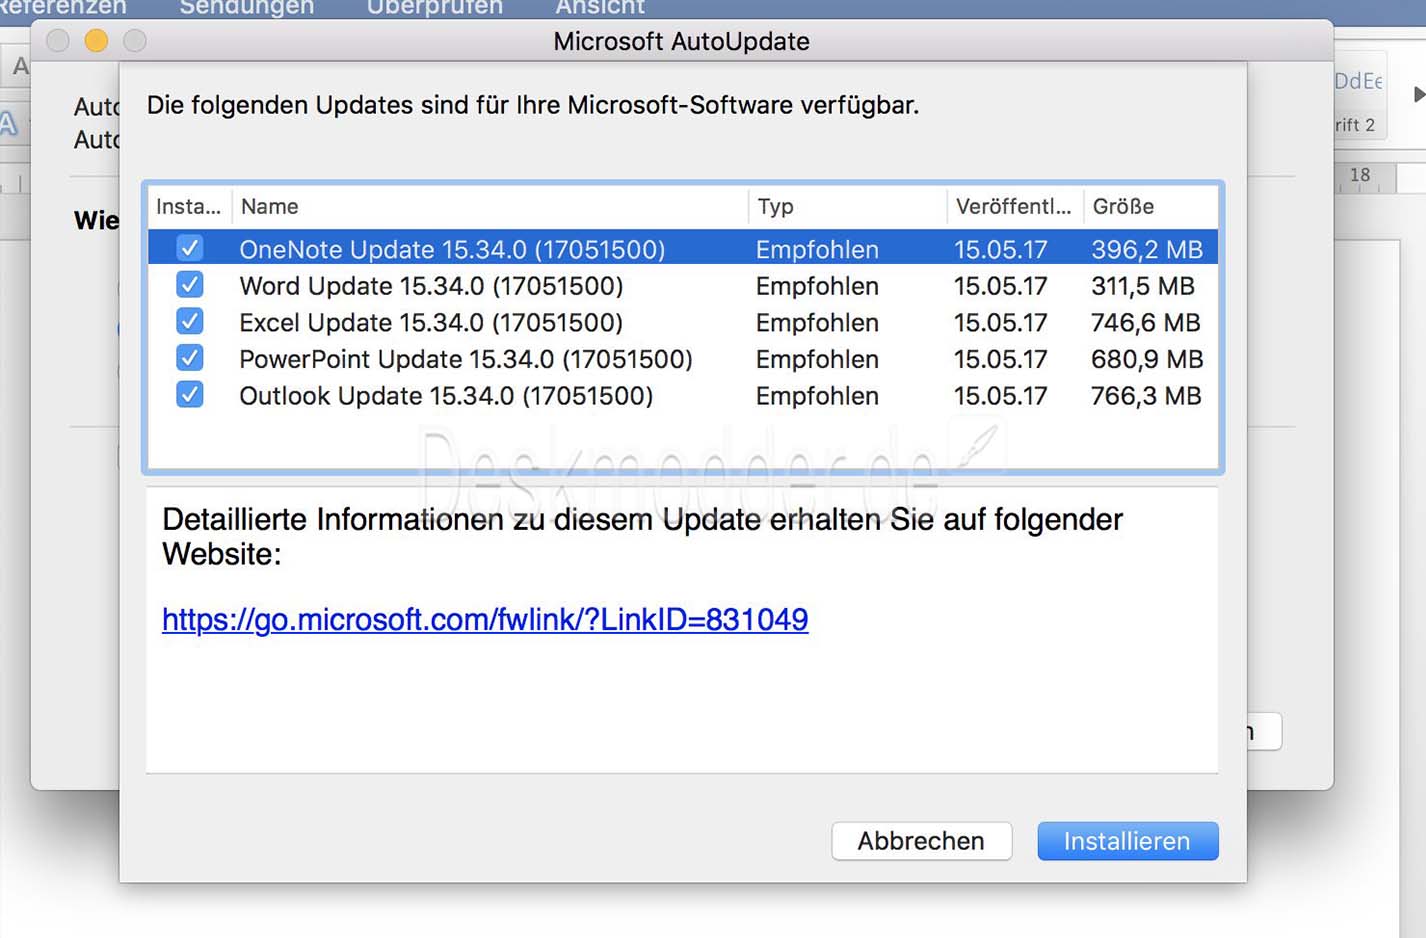Viewport: 1426px width, 938px height.
Task: Click the 311,5 MB size cell
Action: pyautogui.click(x=1143, y=286)
